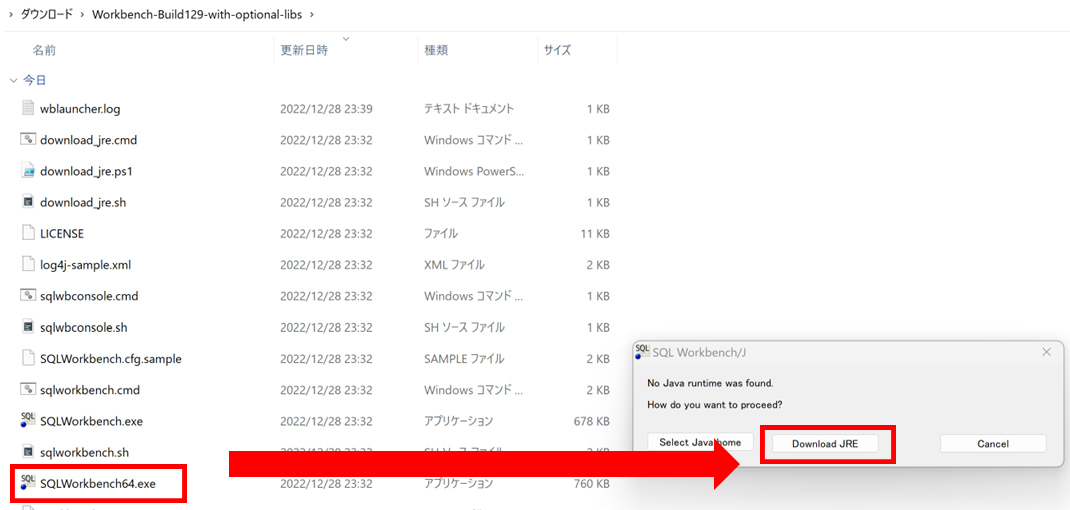Go to ダウンロード in the breadcrumb
The width and height of the screenshot is (1070, 510).
47,14
